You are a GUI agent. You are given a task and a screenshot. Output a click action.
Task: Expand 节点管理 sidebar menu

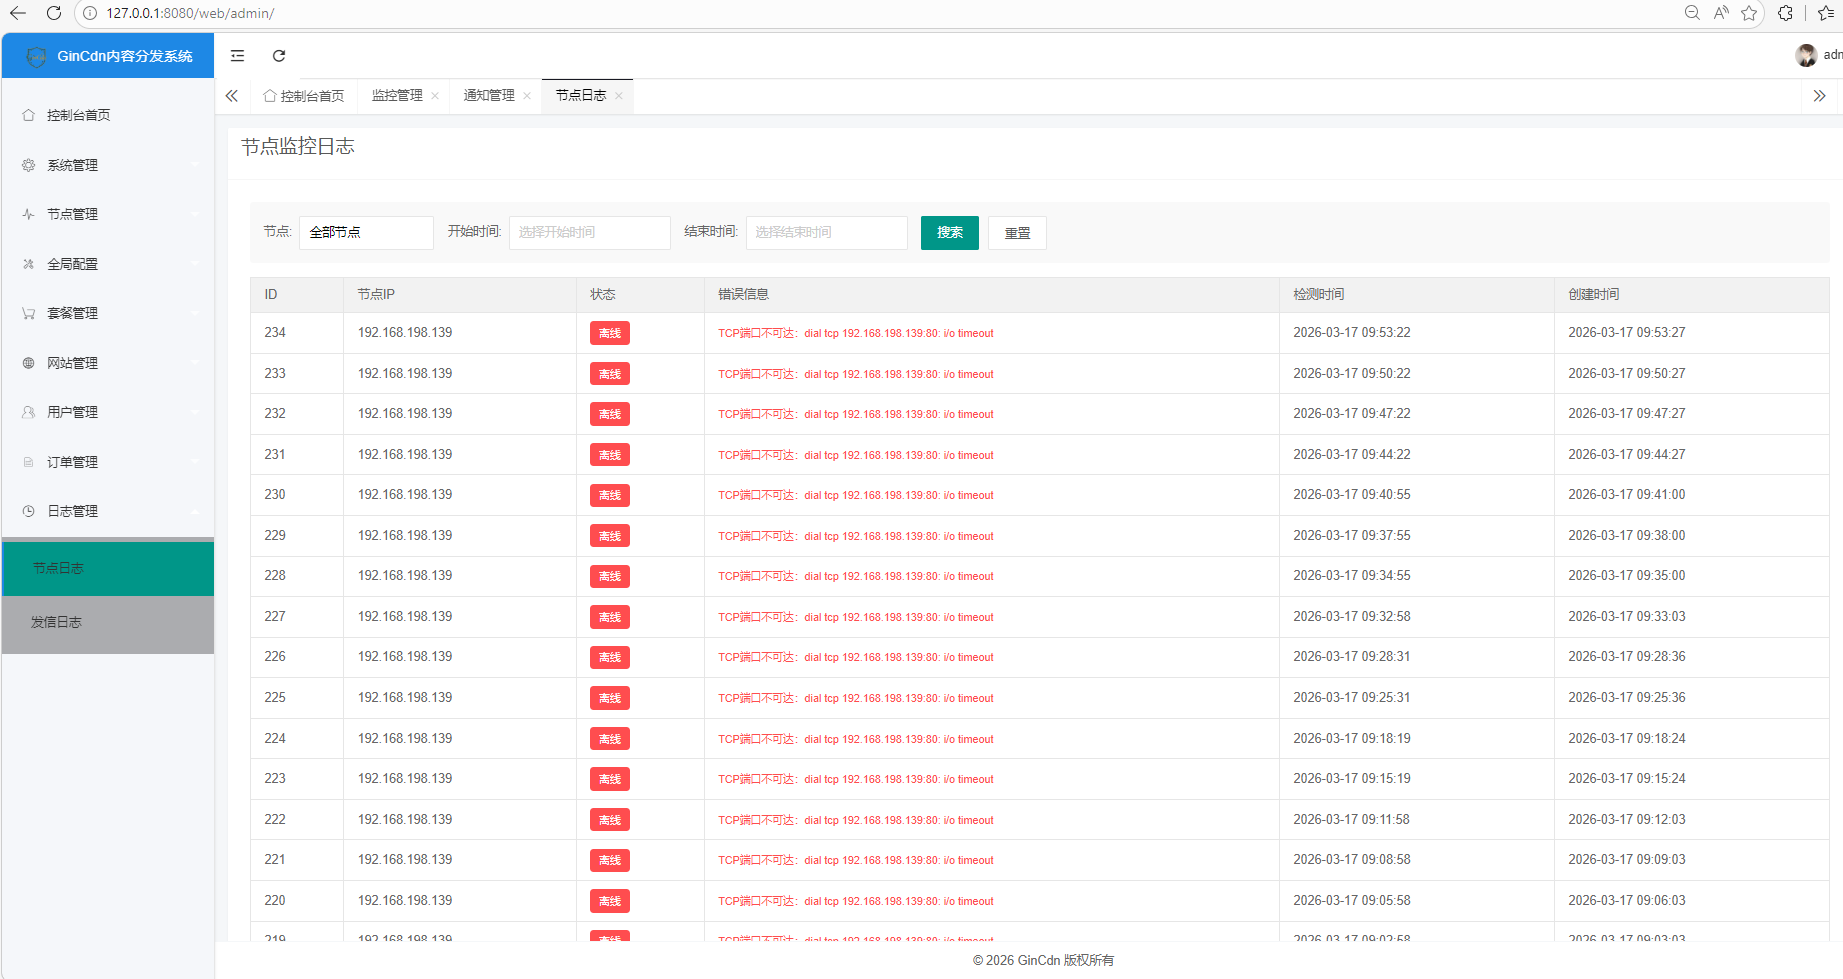[107, 214]
